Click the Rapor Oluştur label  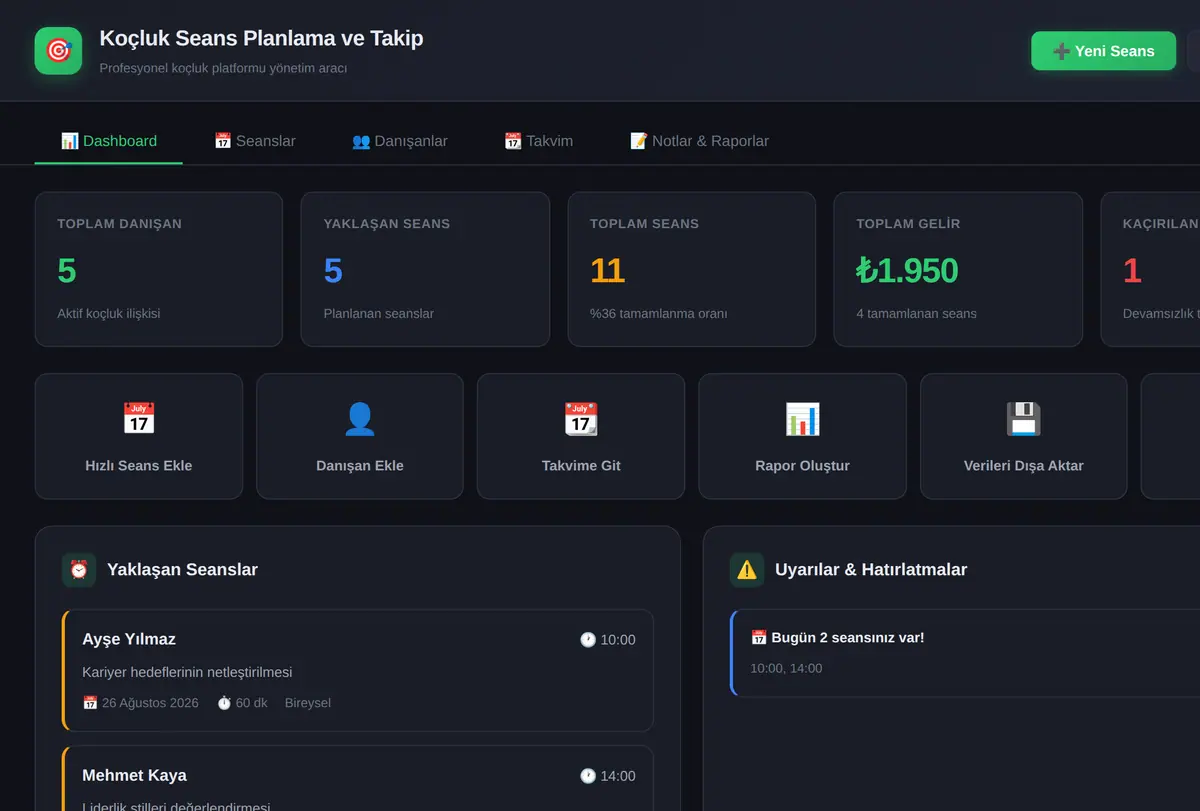click(x=802, y=466)
